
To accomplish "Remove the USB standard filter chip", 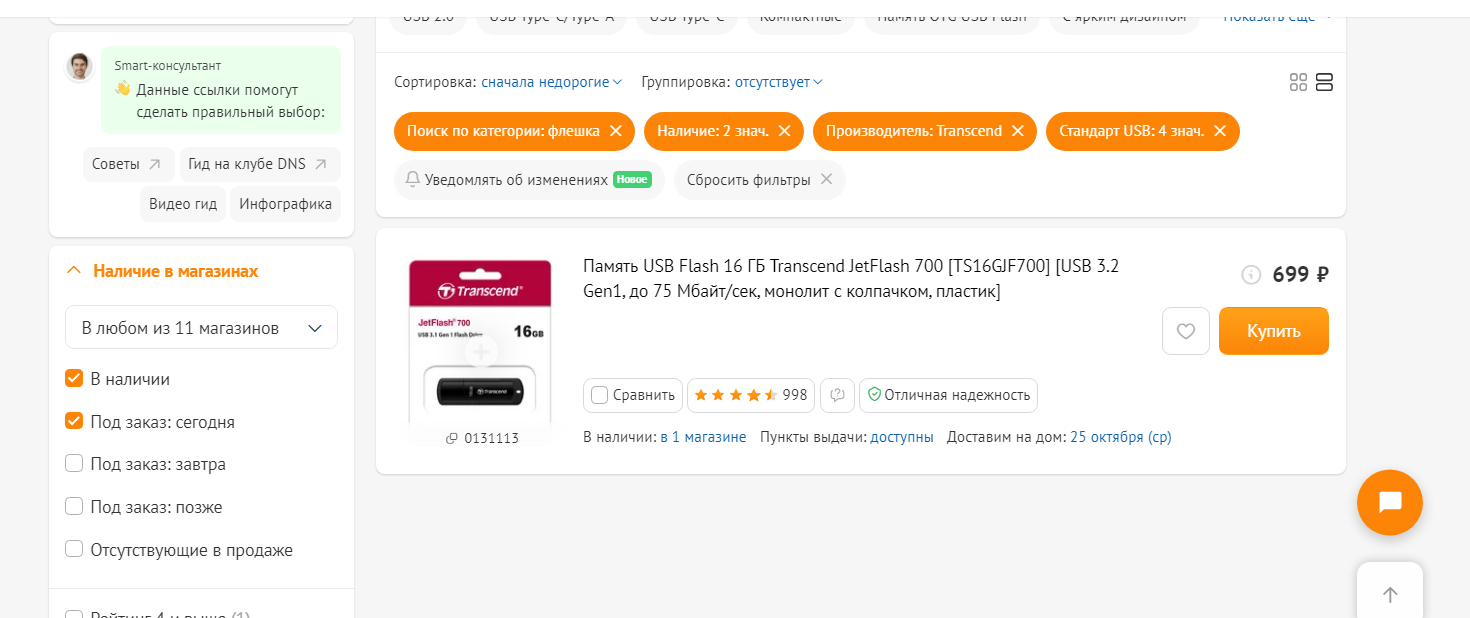I will coord(1220,131).
